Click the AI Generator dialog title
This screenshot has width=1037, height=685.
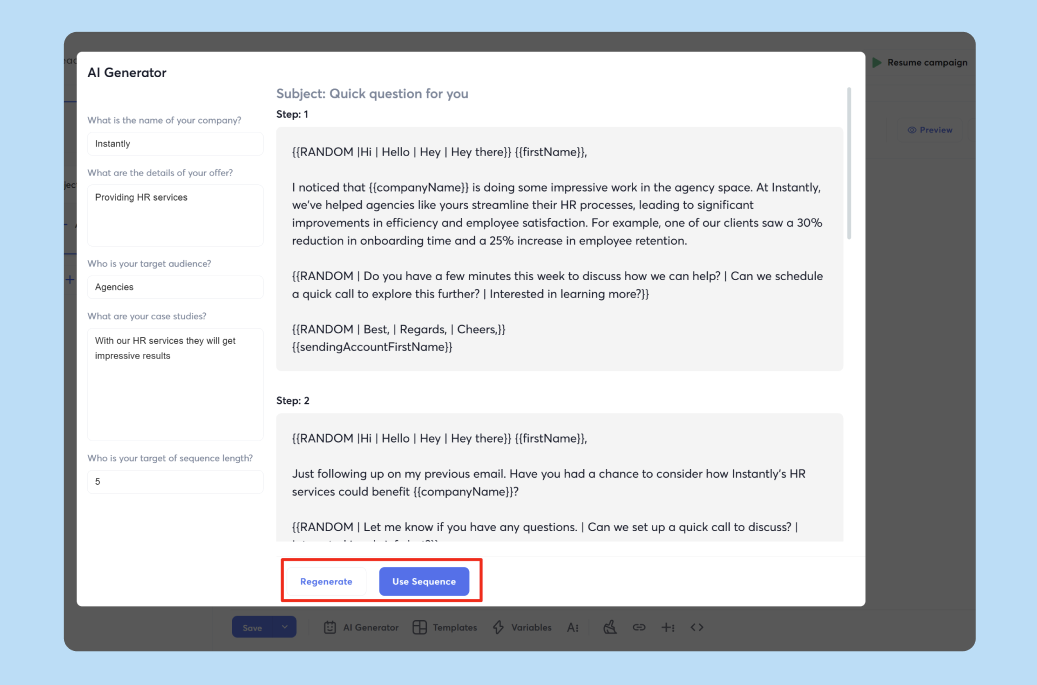pyautogui.click(x=127, y=73)
